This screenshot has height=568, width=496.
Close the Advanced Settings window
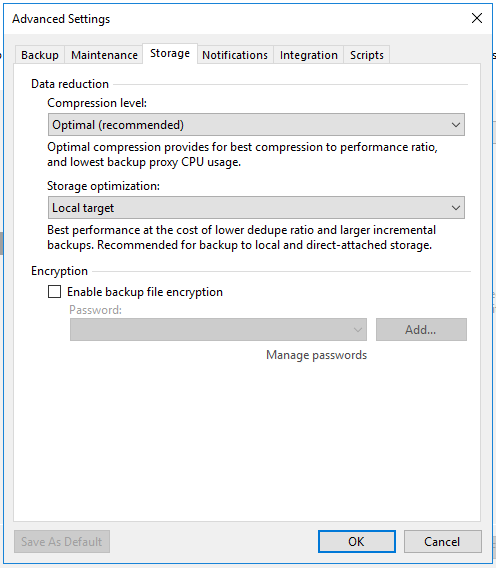[477, 18]
